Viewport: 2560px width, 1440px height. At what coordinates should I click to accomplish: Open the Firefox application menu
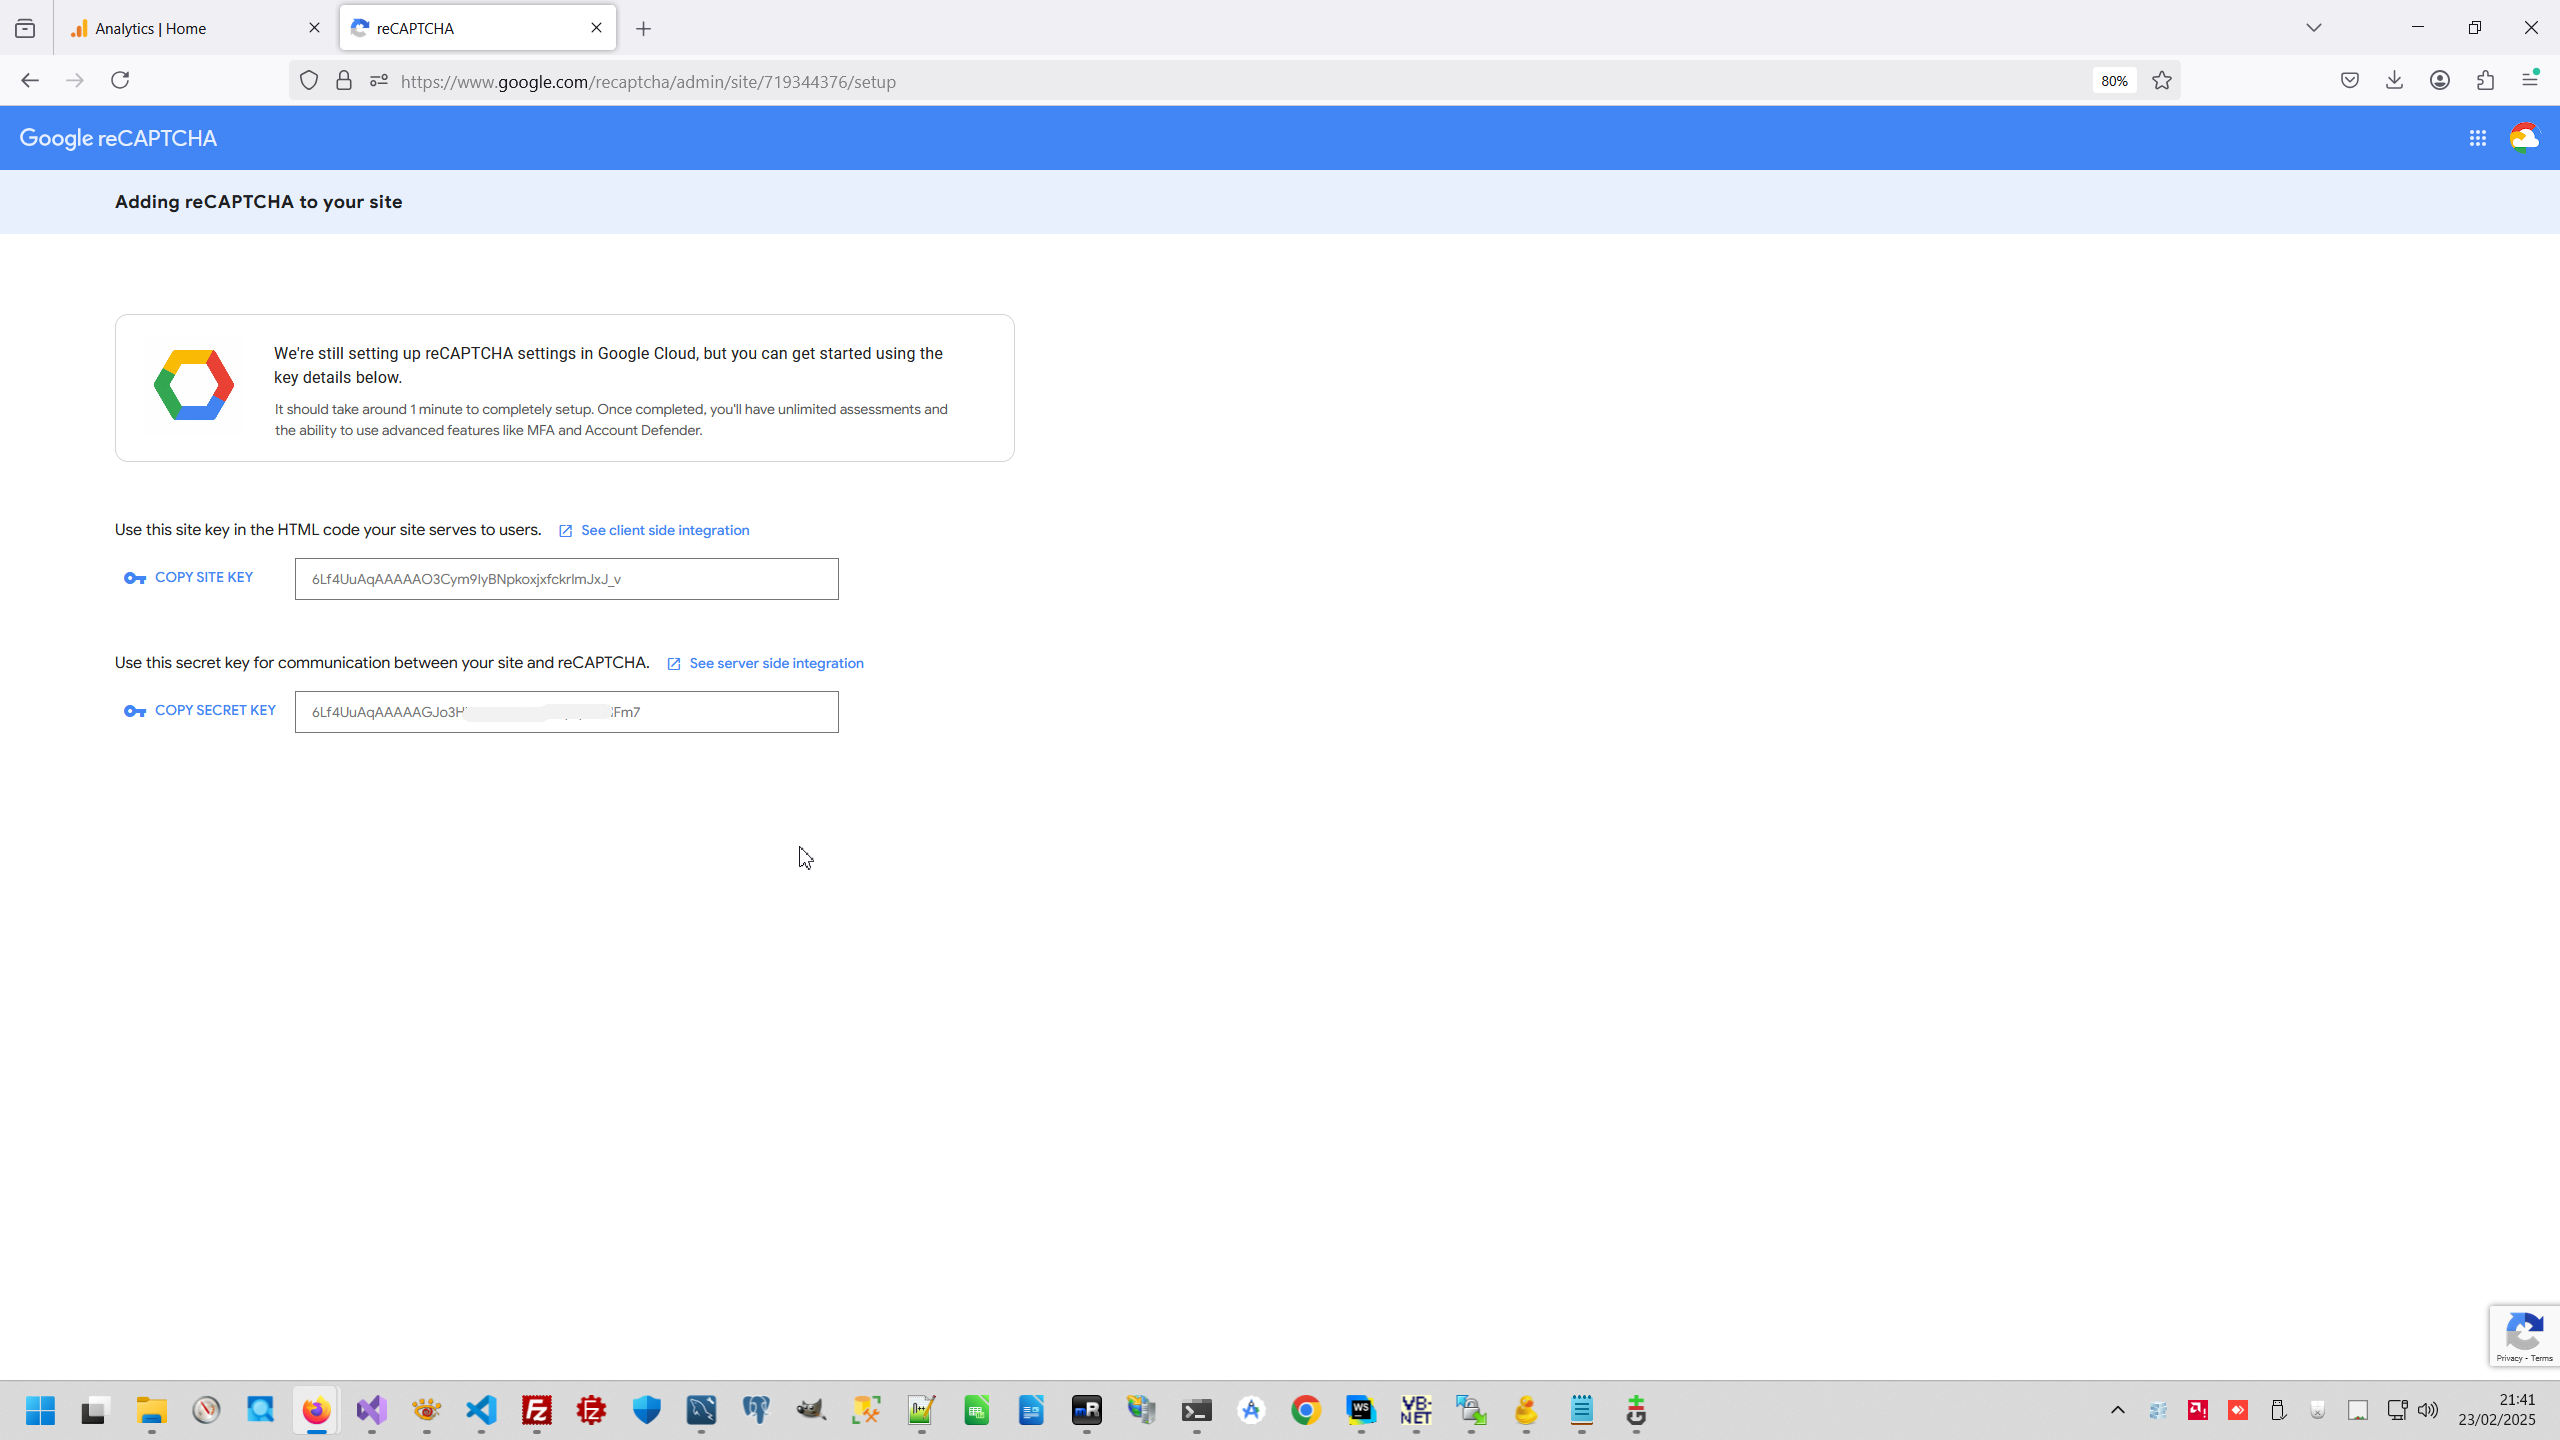[x=2530, y=80]
